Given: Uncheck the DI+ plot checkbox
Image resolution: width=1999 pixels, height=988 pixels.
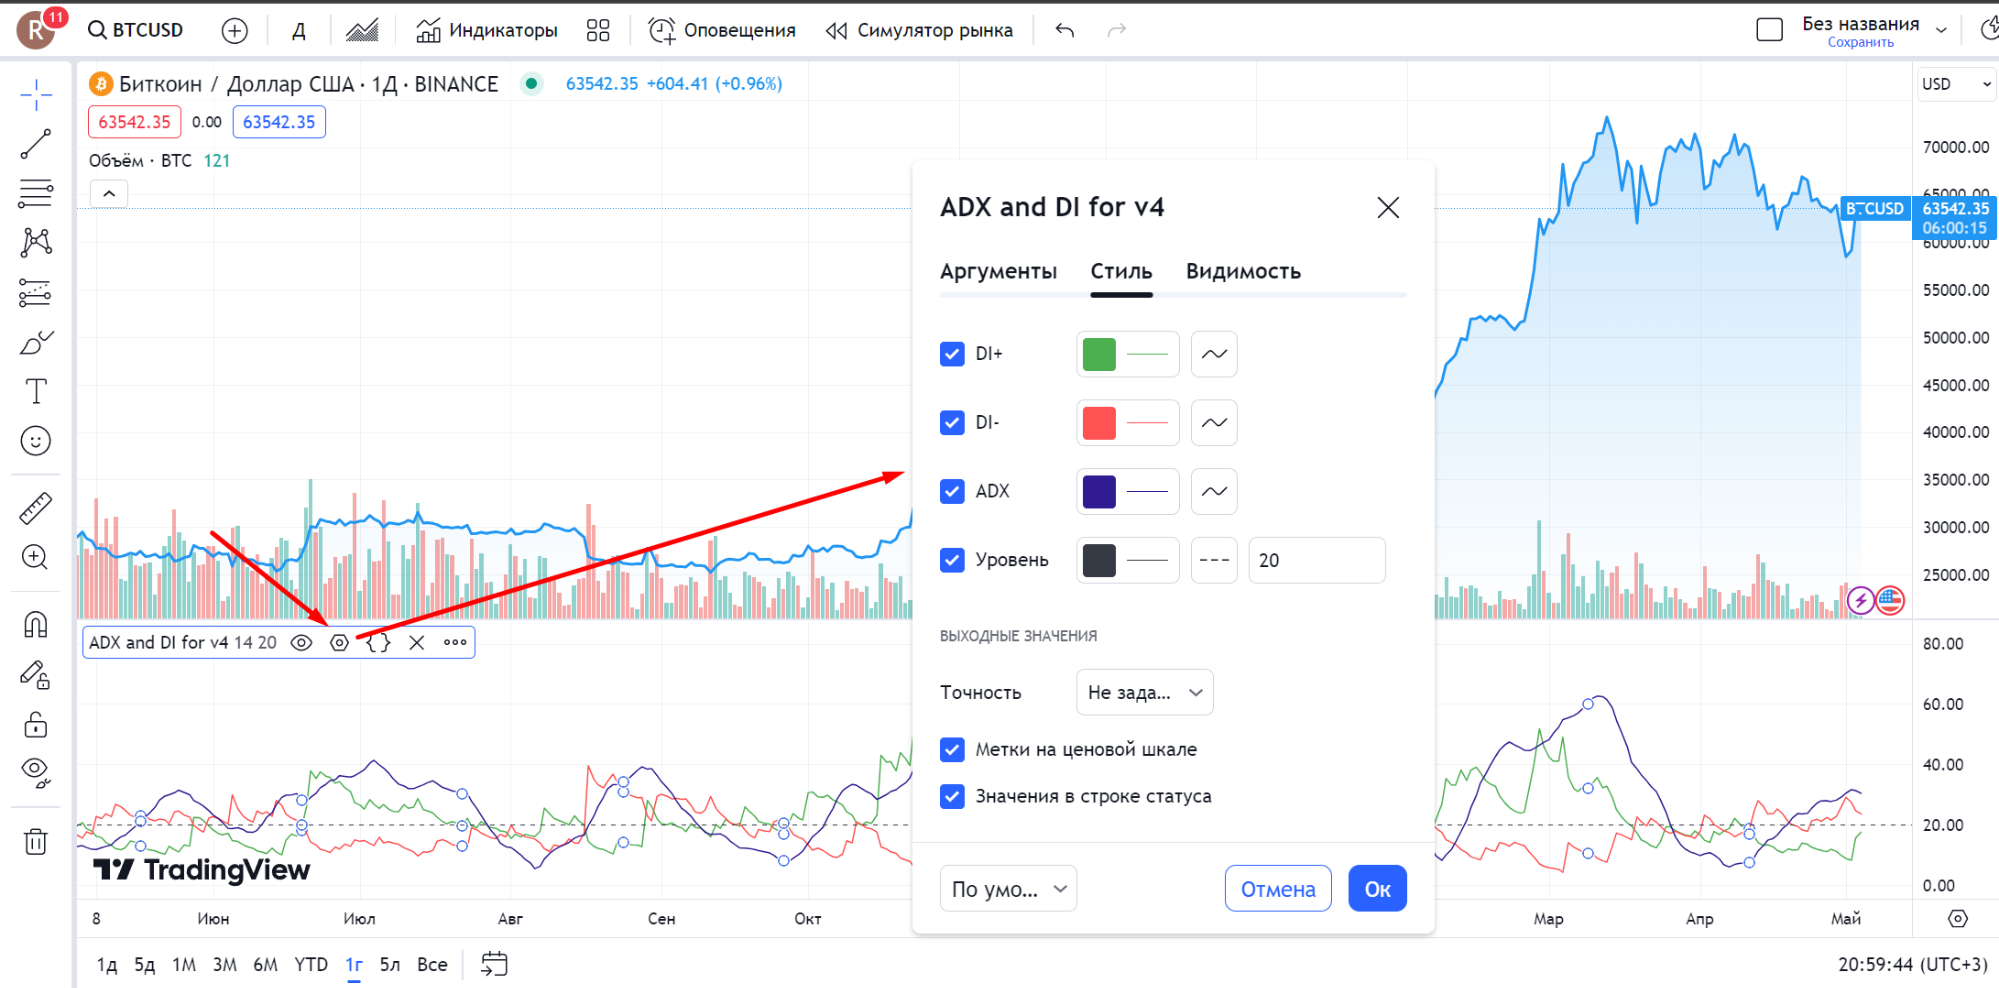Looking at the screenshot, I should (952, 354).
